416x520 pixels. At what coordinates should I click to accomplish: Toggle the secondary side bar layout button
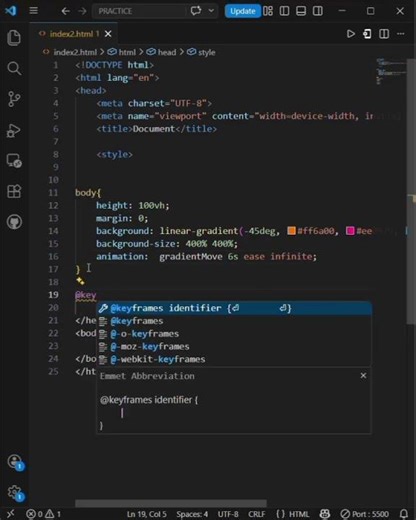pos(318,11)
